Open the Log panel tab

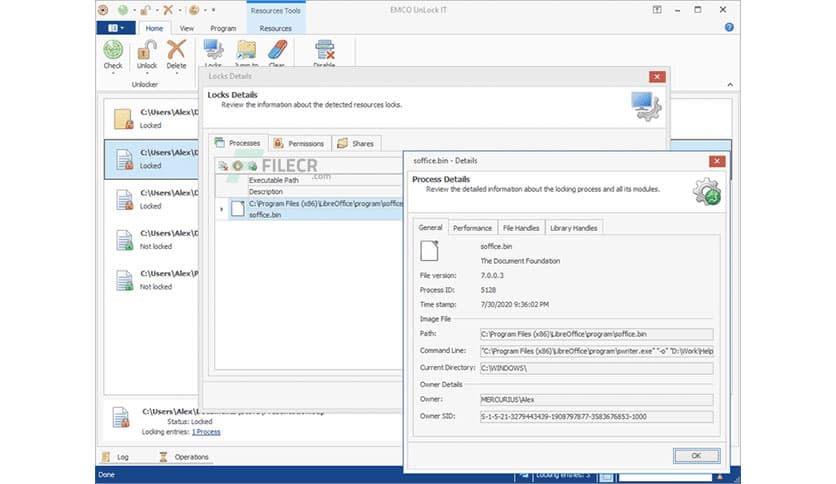click(116, 457)
